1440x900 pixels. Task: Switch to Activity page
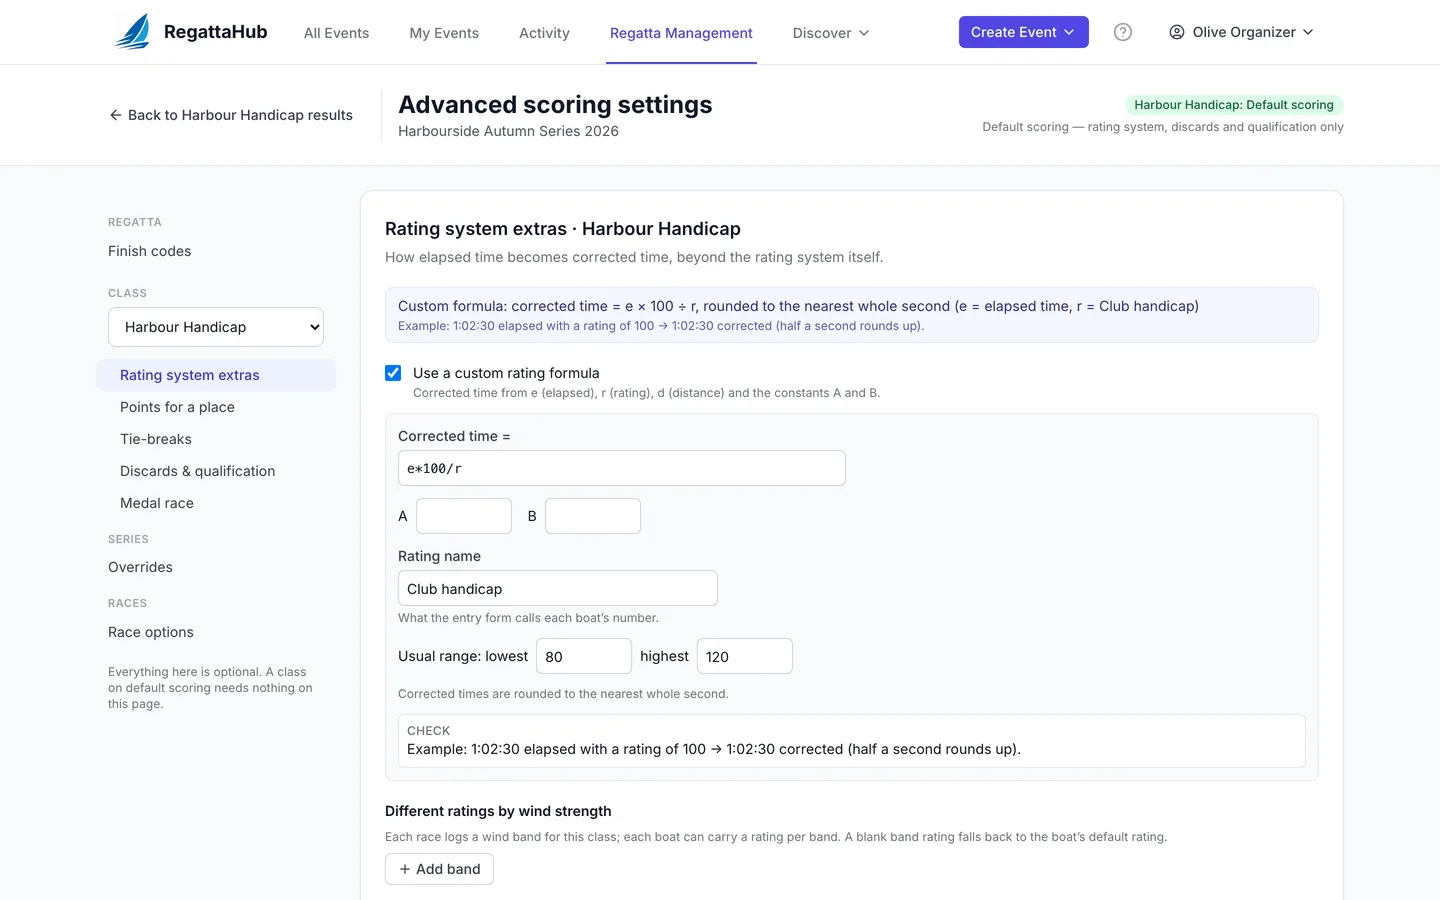click(x=544, y=33)
